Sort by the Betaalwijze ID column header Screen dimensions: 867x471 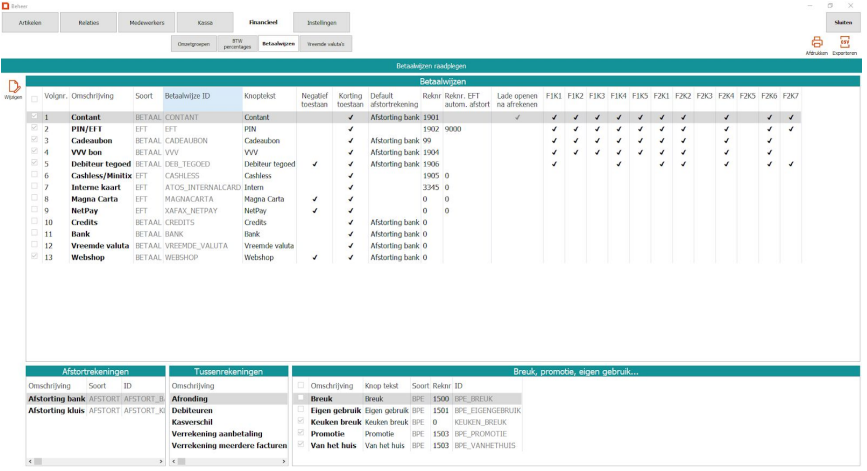pos(201,99)
